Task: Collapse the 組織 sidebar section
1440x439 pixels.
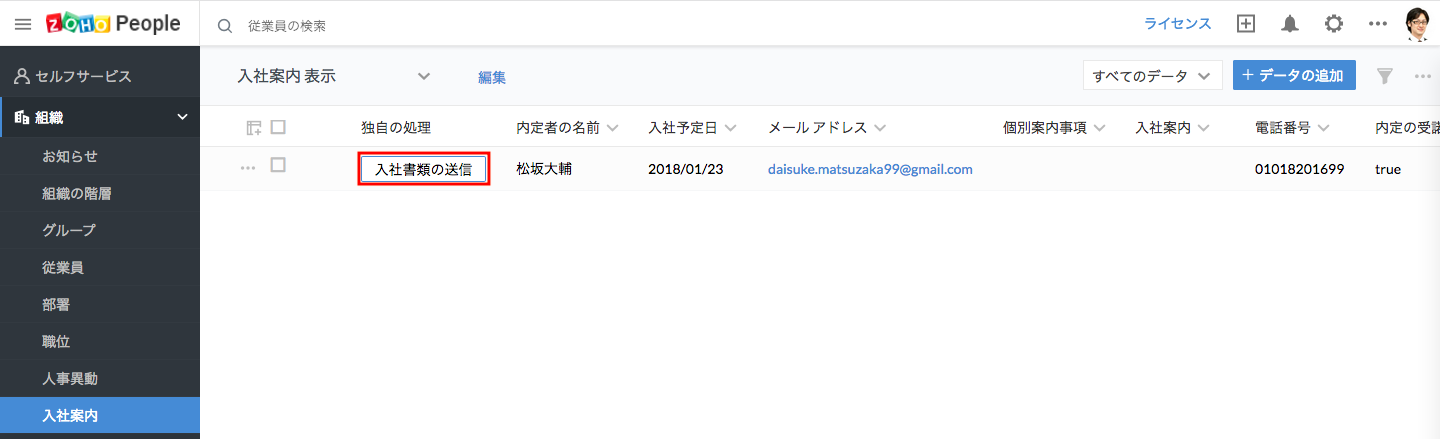Action: point(182,118)
